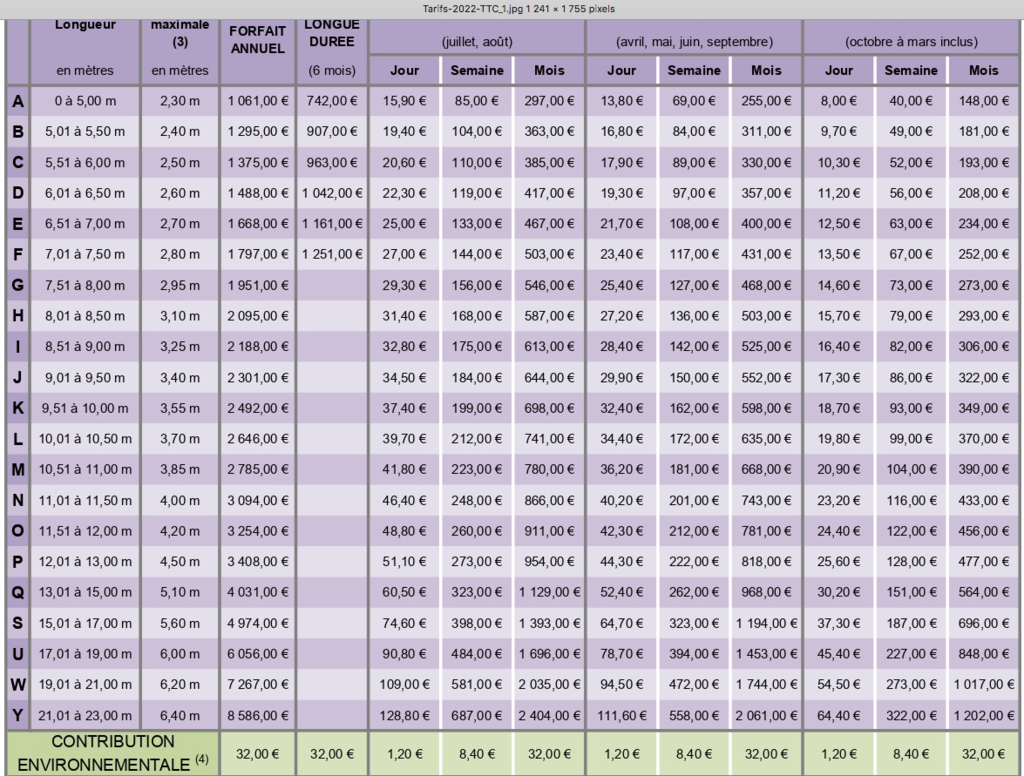The width and height of the screenshot is (1024, 776).
Task: Click the (juillet, août) season header
Action: click(477, 42)
